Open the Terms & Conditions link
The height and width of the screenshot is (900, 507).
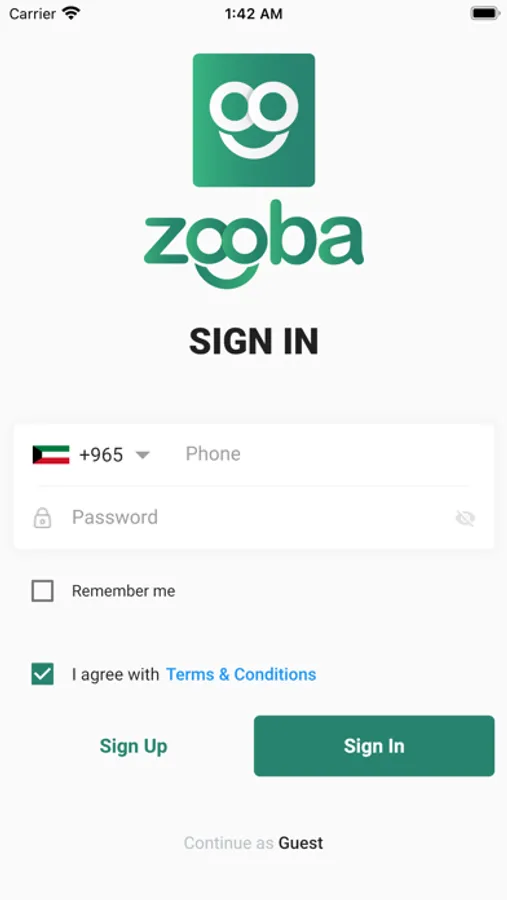(x=241, y=674)
